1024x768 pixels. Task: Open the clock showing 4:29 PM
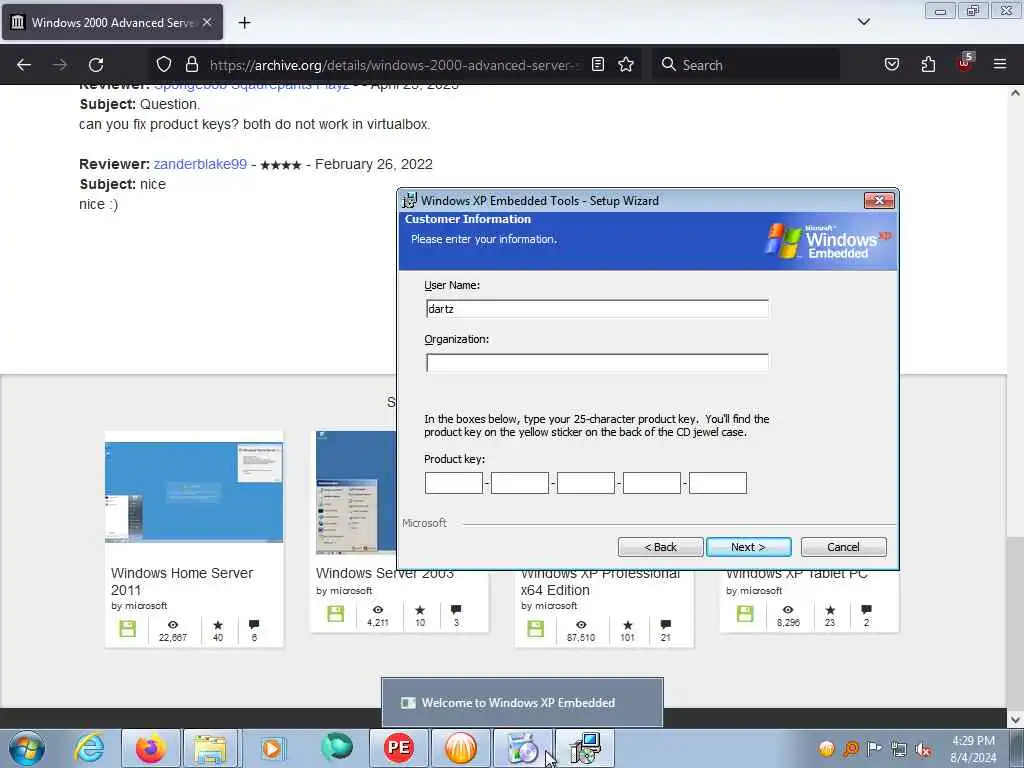coord(973,749)
